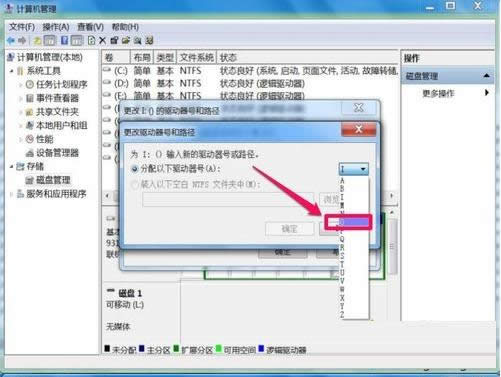
Task: Click 更多操作 in the actions pane
Action: point(438,93)
